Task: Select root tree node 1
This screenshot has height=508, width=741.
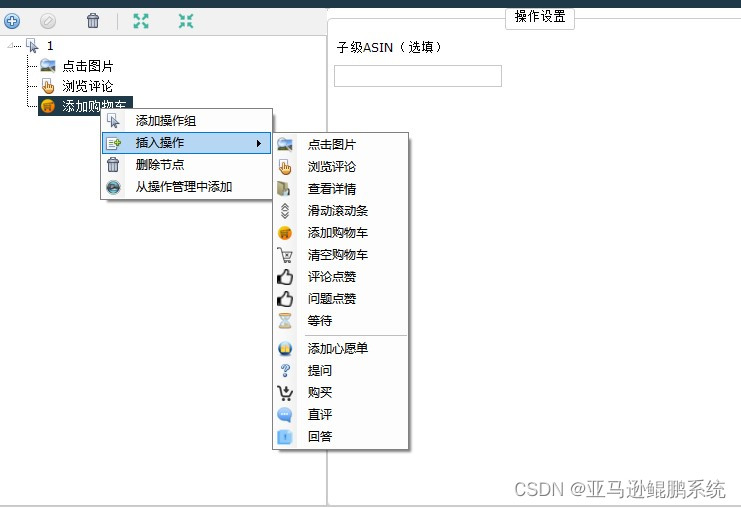Action: point(50,46)
